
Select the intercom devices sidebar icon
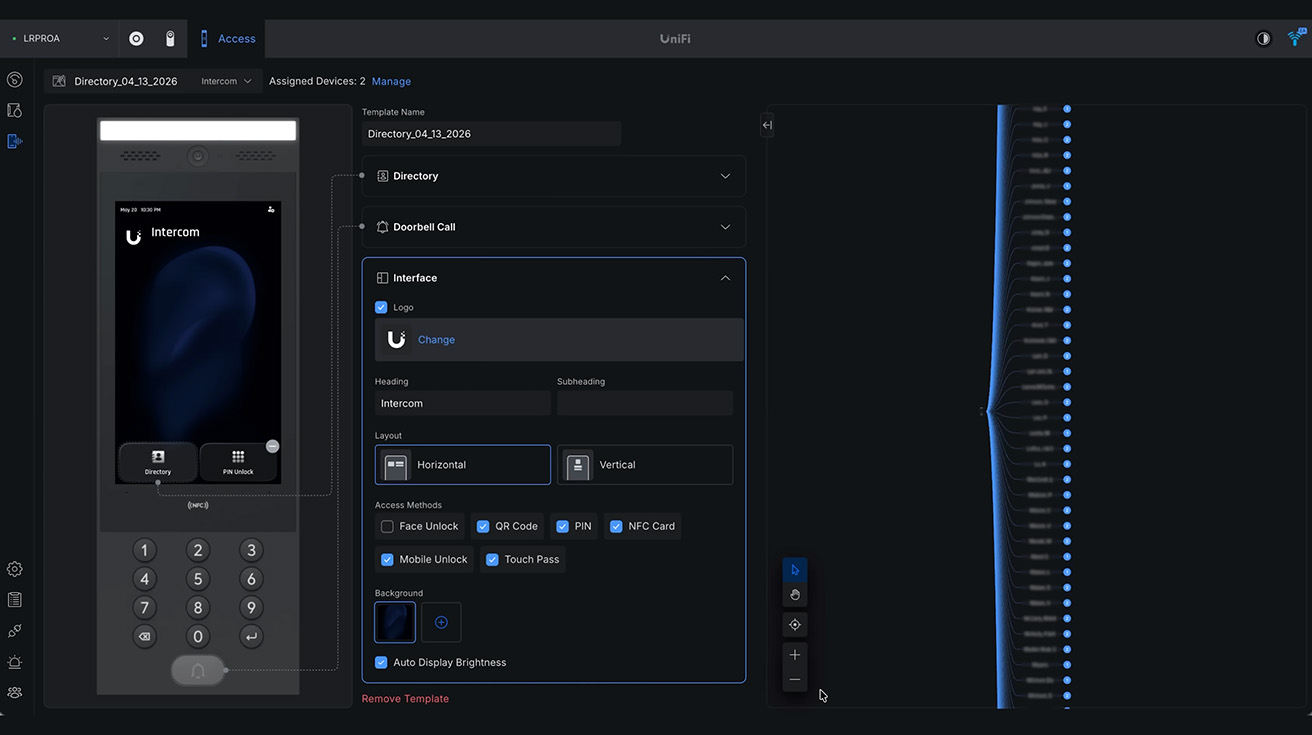click(14, 141)
